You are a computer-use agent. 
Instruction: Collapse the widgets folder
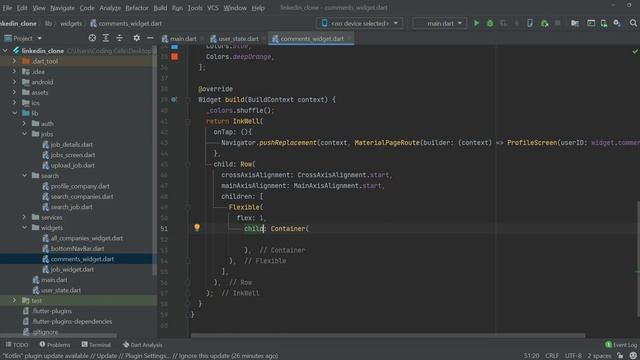coord(24,227)
